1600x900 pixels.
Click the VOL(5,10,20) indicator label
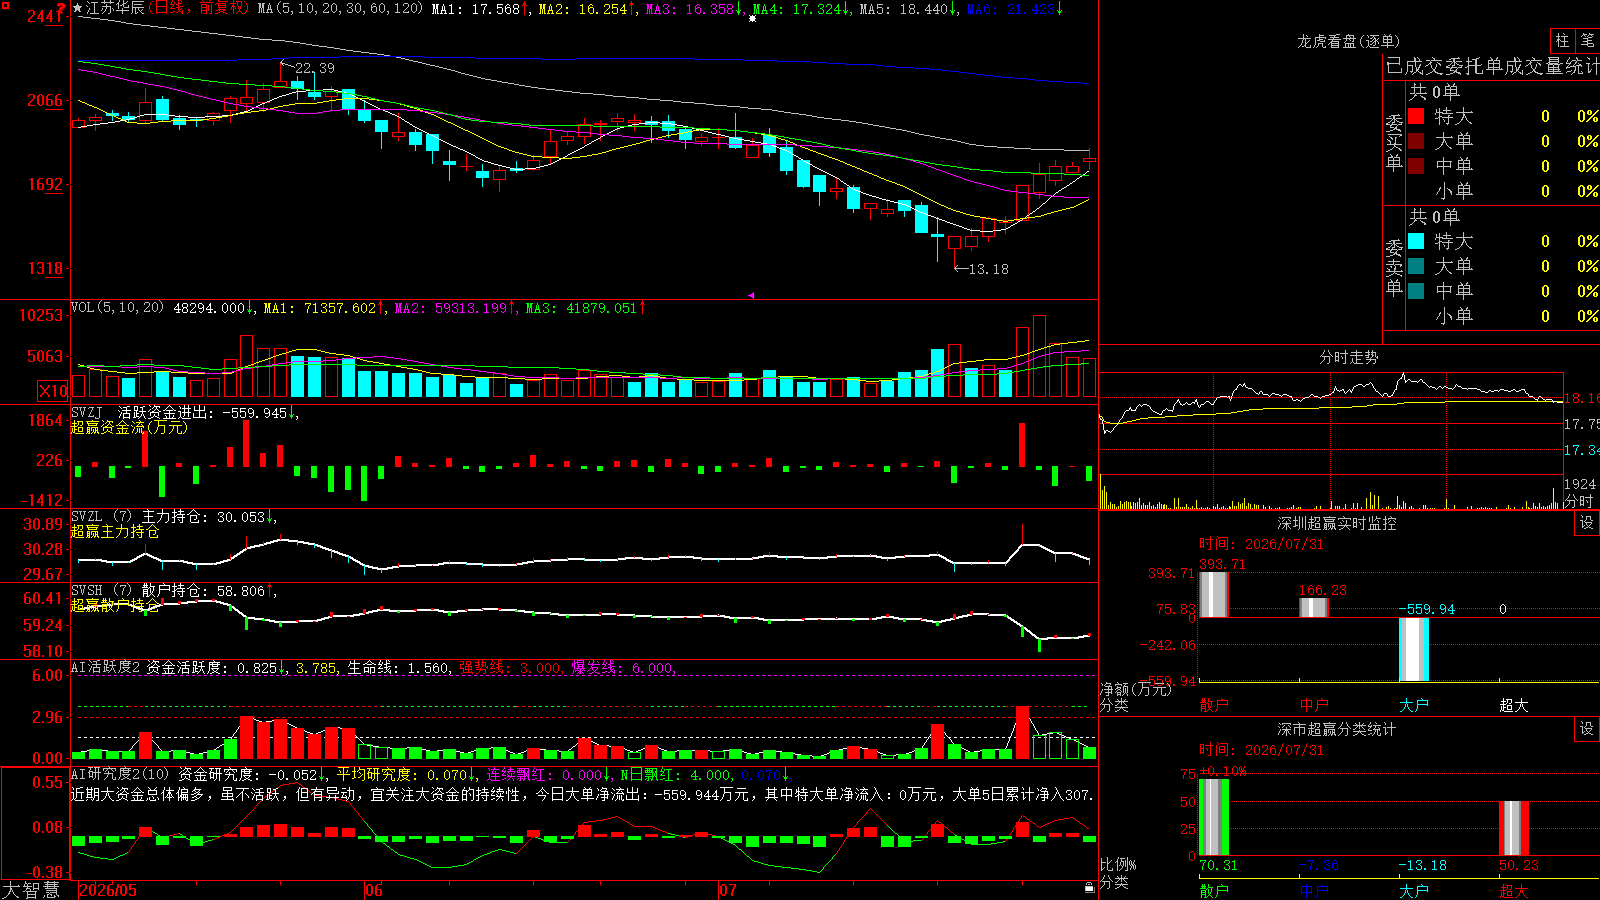118,308
